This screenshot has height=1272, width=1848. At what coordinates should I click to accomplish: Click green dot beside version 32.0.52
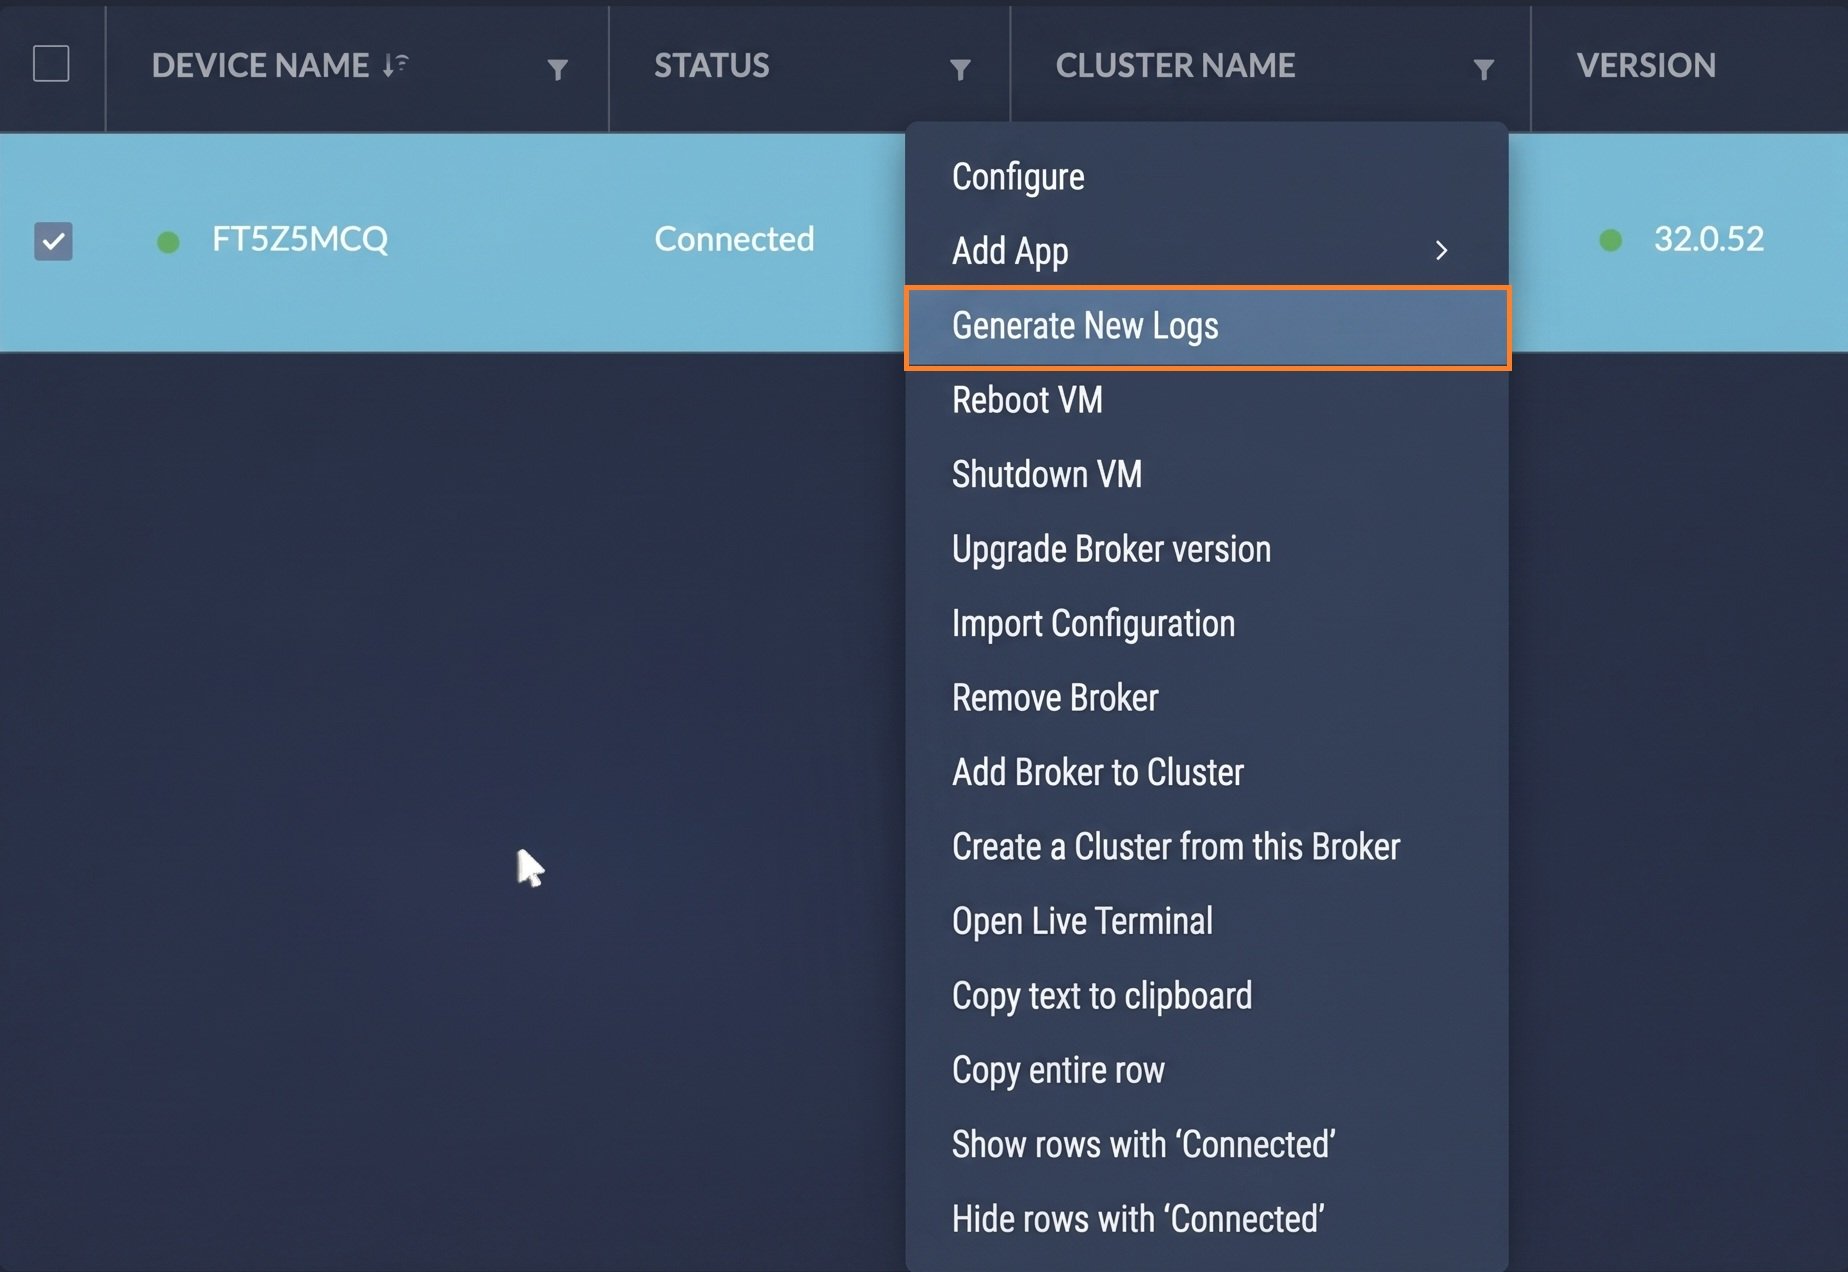(x=1610, y=240)
